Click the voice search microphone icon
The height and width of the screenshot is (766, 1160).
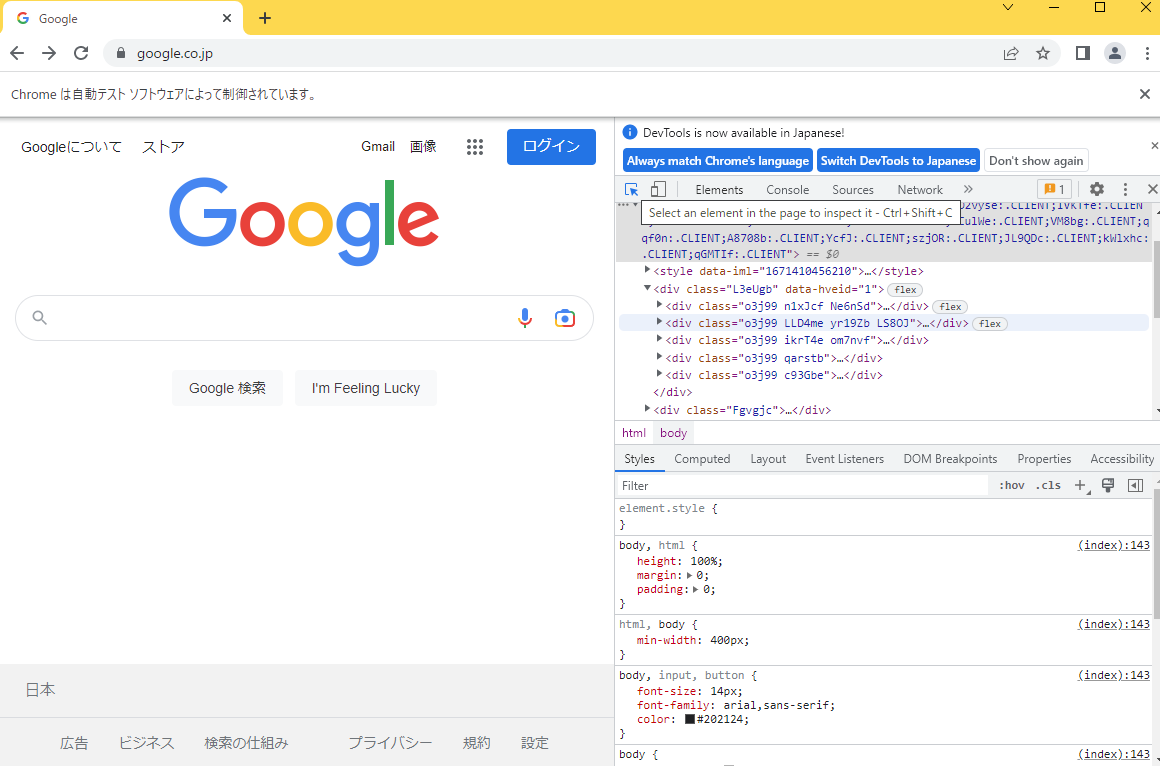(x=525, y=317)
